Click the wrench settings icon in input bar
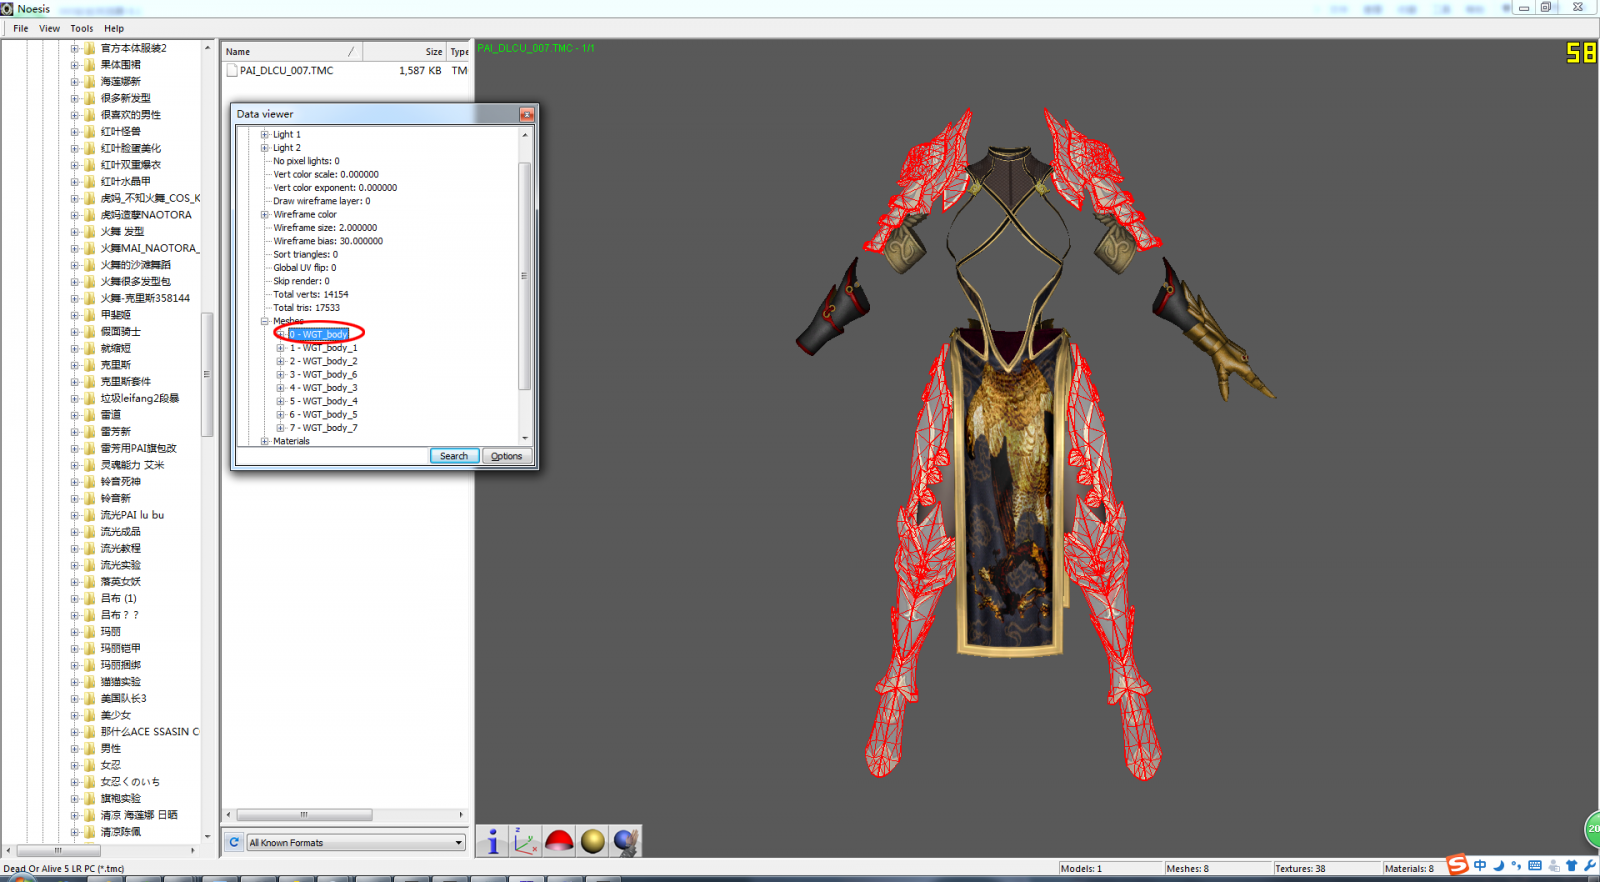The image size is (1600, 882). (x=1590, y=866)
